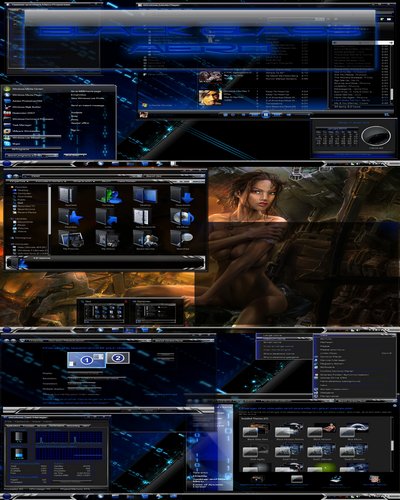Open the My Music folder with disc icon
The height and width of the screenshot is (500, 400).
pos(182,218)
